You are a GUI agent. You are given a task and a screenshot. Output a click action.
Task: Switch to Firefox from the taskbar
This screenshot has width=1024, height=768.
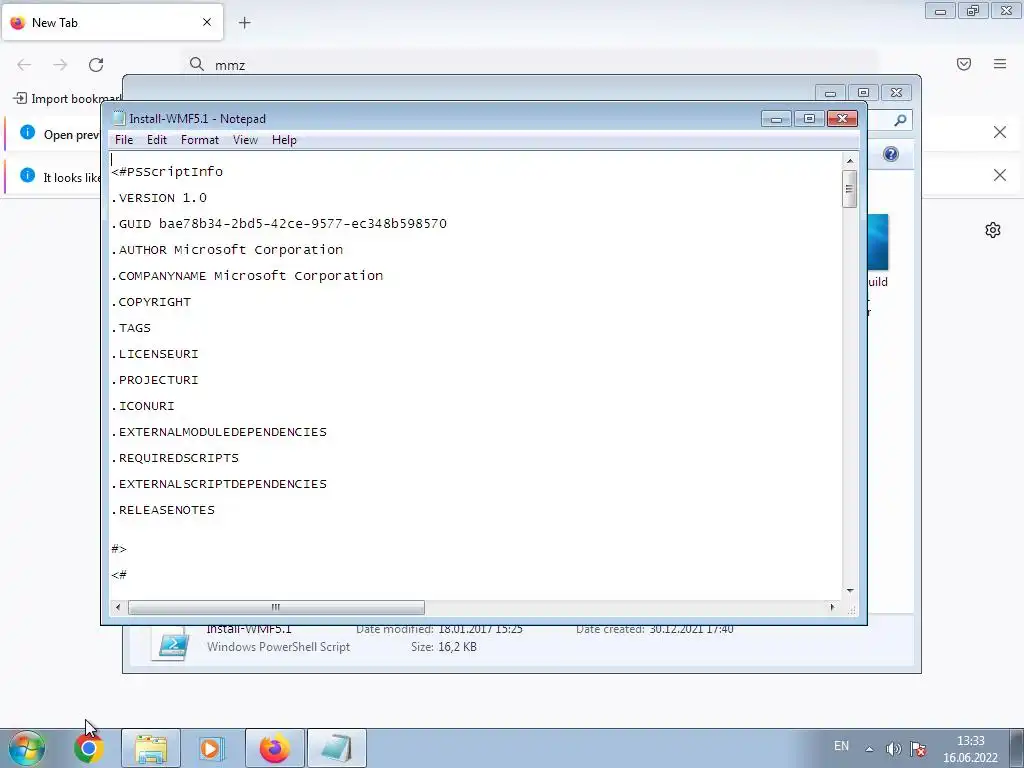(274, 748)
